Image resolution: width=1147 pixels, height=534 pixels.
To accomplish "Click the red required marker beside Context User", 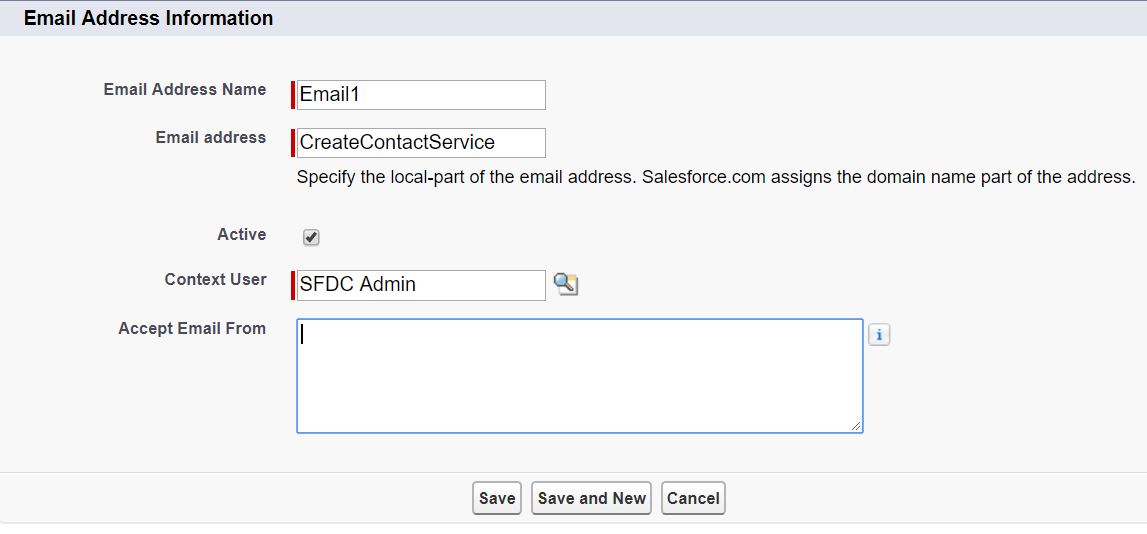I will (x=293, y=285).
